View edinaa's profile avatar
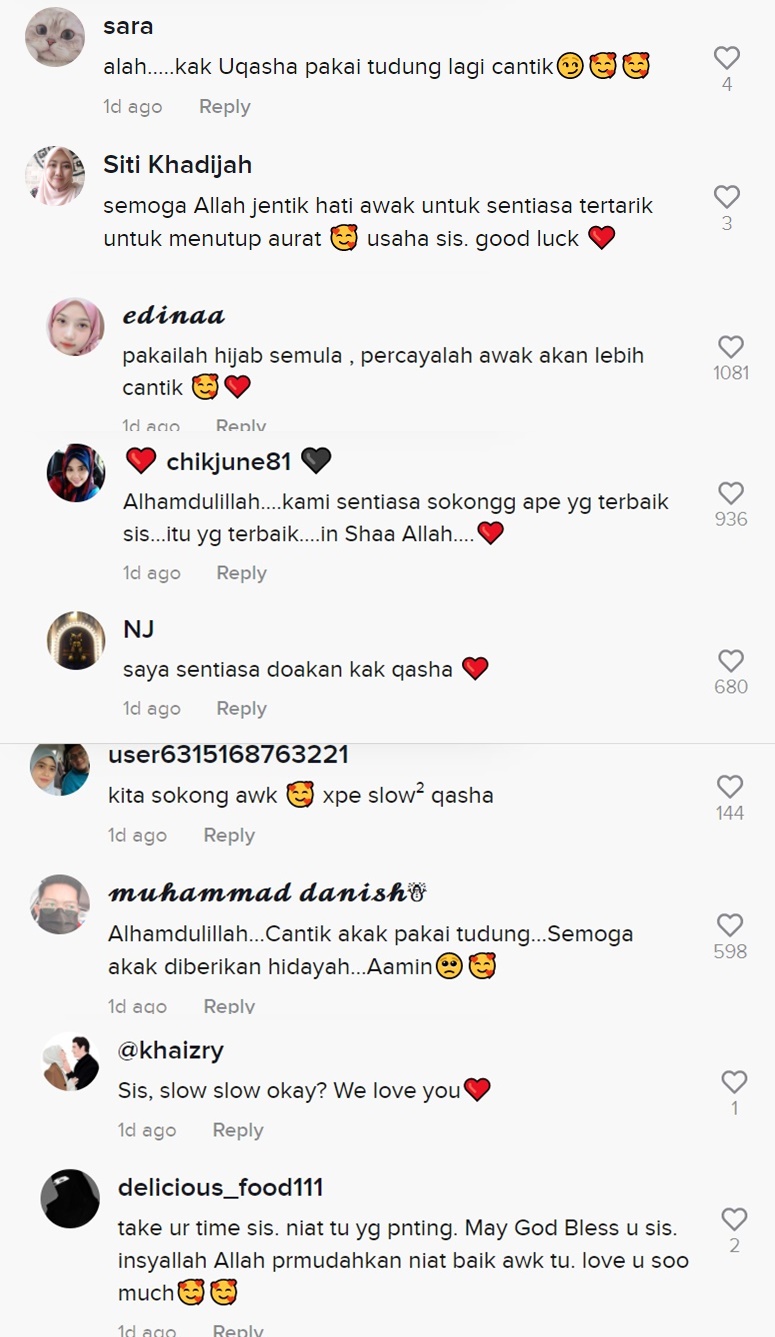Viewport: 775px width, 1337px height. (x=76, y=327)
